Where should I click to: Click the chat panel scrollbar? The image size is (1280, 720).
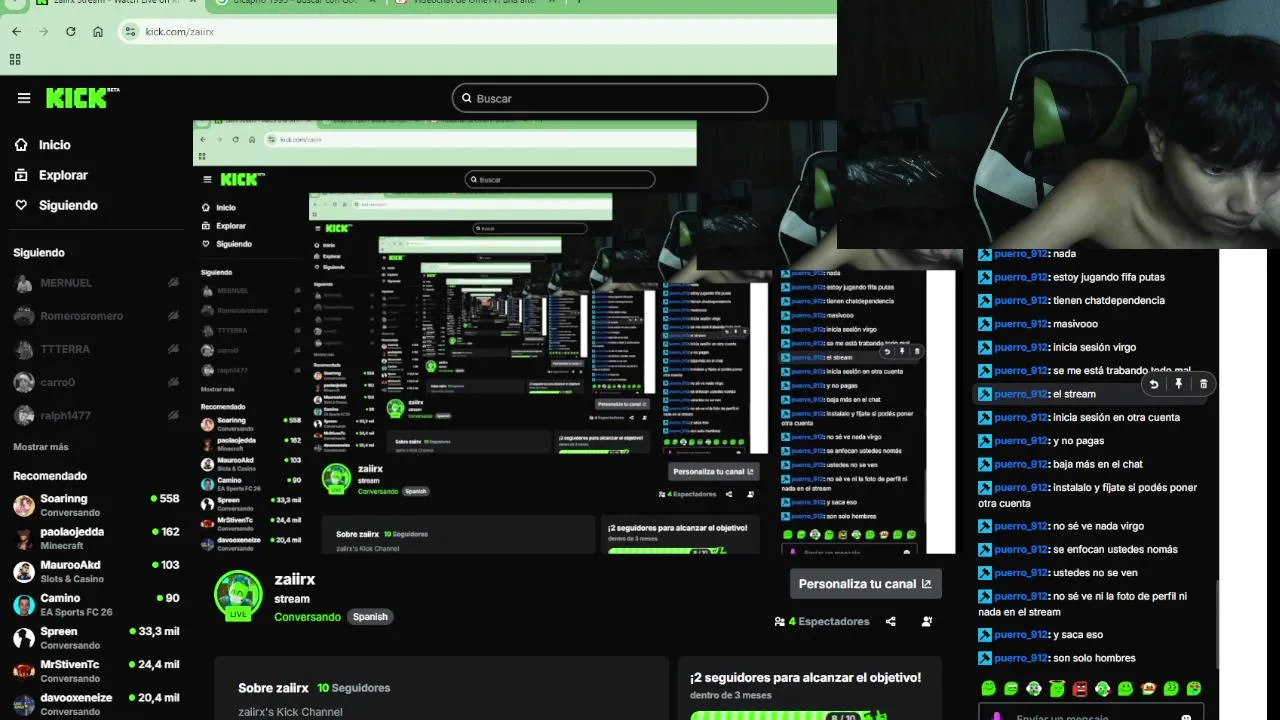(x=1217, y=625)
